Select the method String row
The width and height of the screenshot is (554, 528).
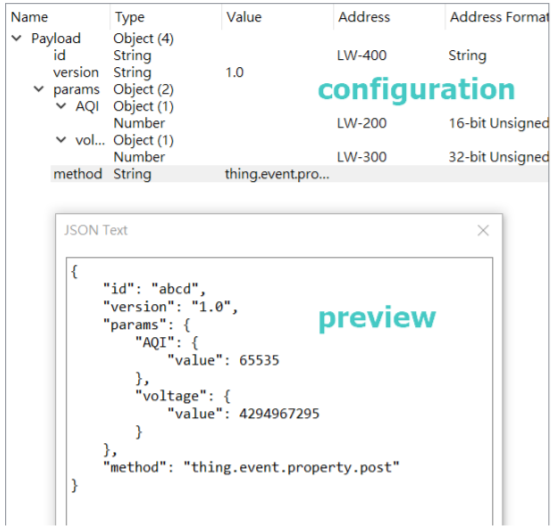[x=300, y=174]
